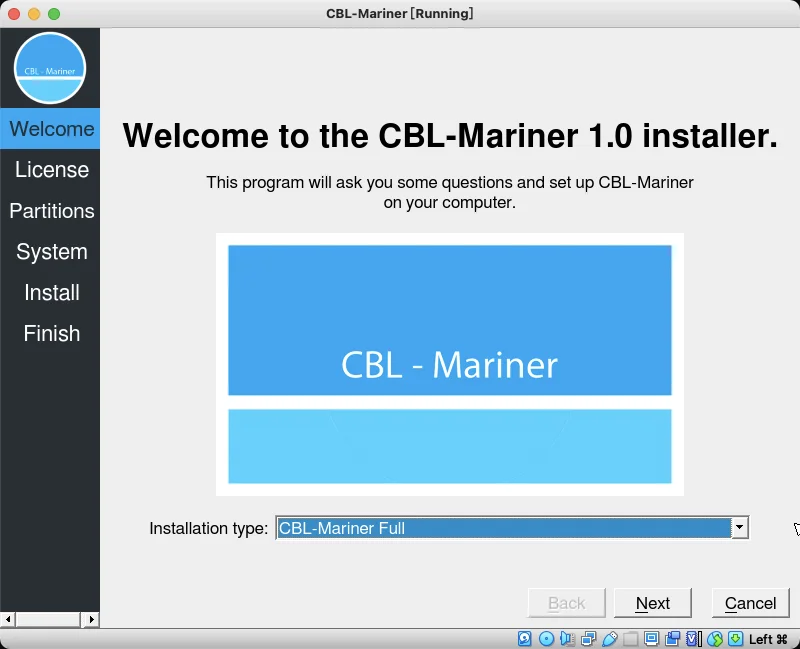Go to the Partitions step
This screenshot has height=649, width=800.
click(52, 211)
